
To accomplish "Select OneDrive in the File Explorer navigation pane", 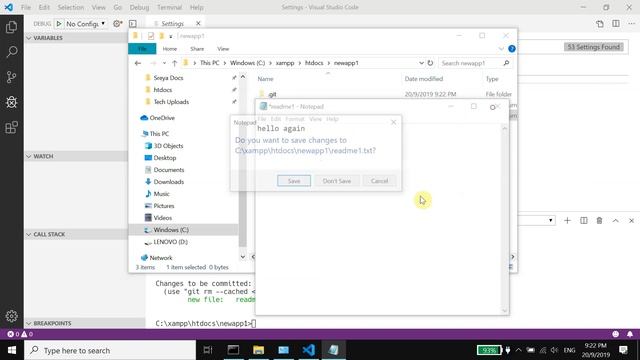I will click(x=162, y=118).
